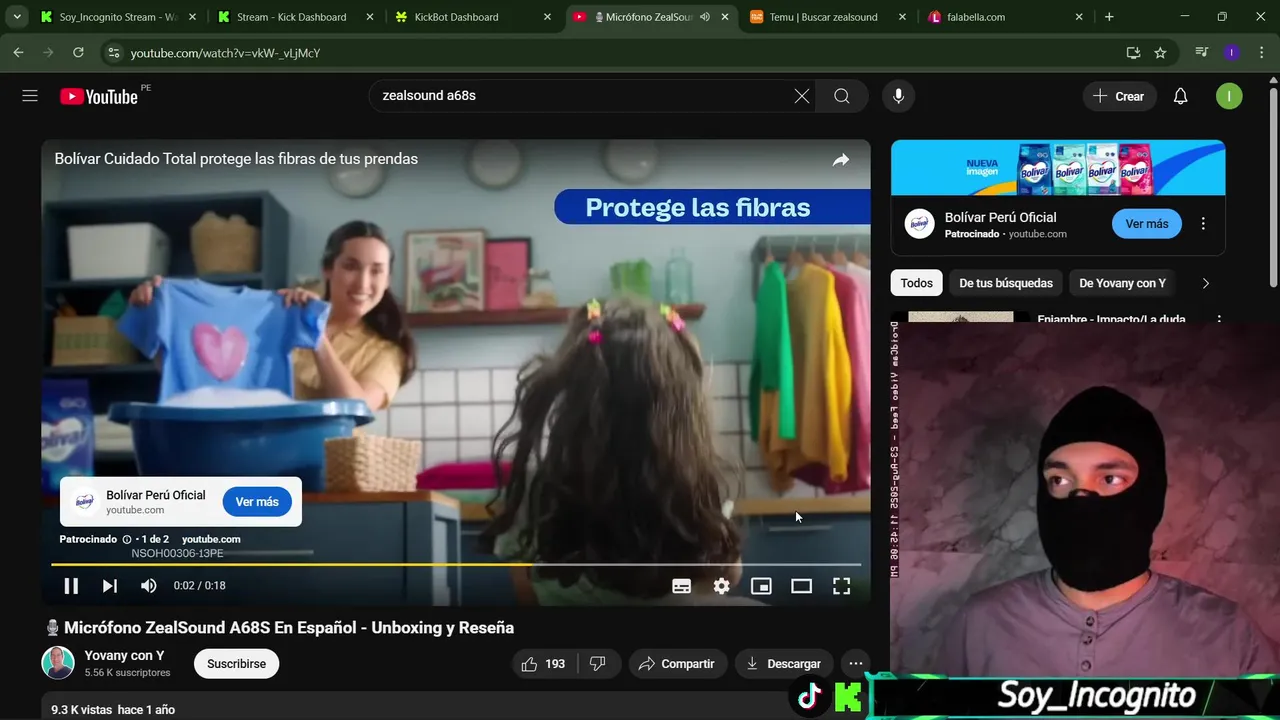Enter full screen mode
The height and width of the screenshot is (720, 1280).
pyautogui.click(x=842, y=587)
